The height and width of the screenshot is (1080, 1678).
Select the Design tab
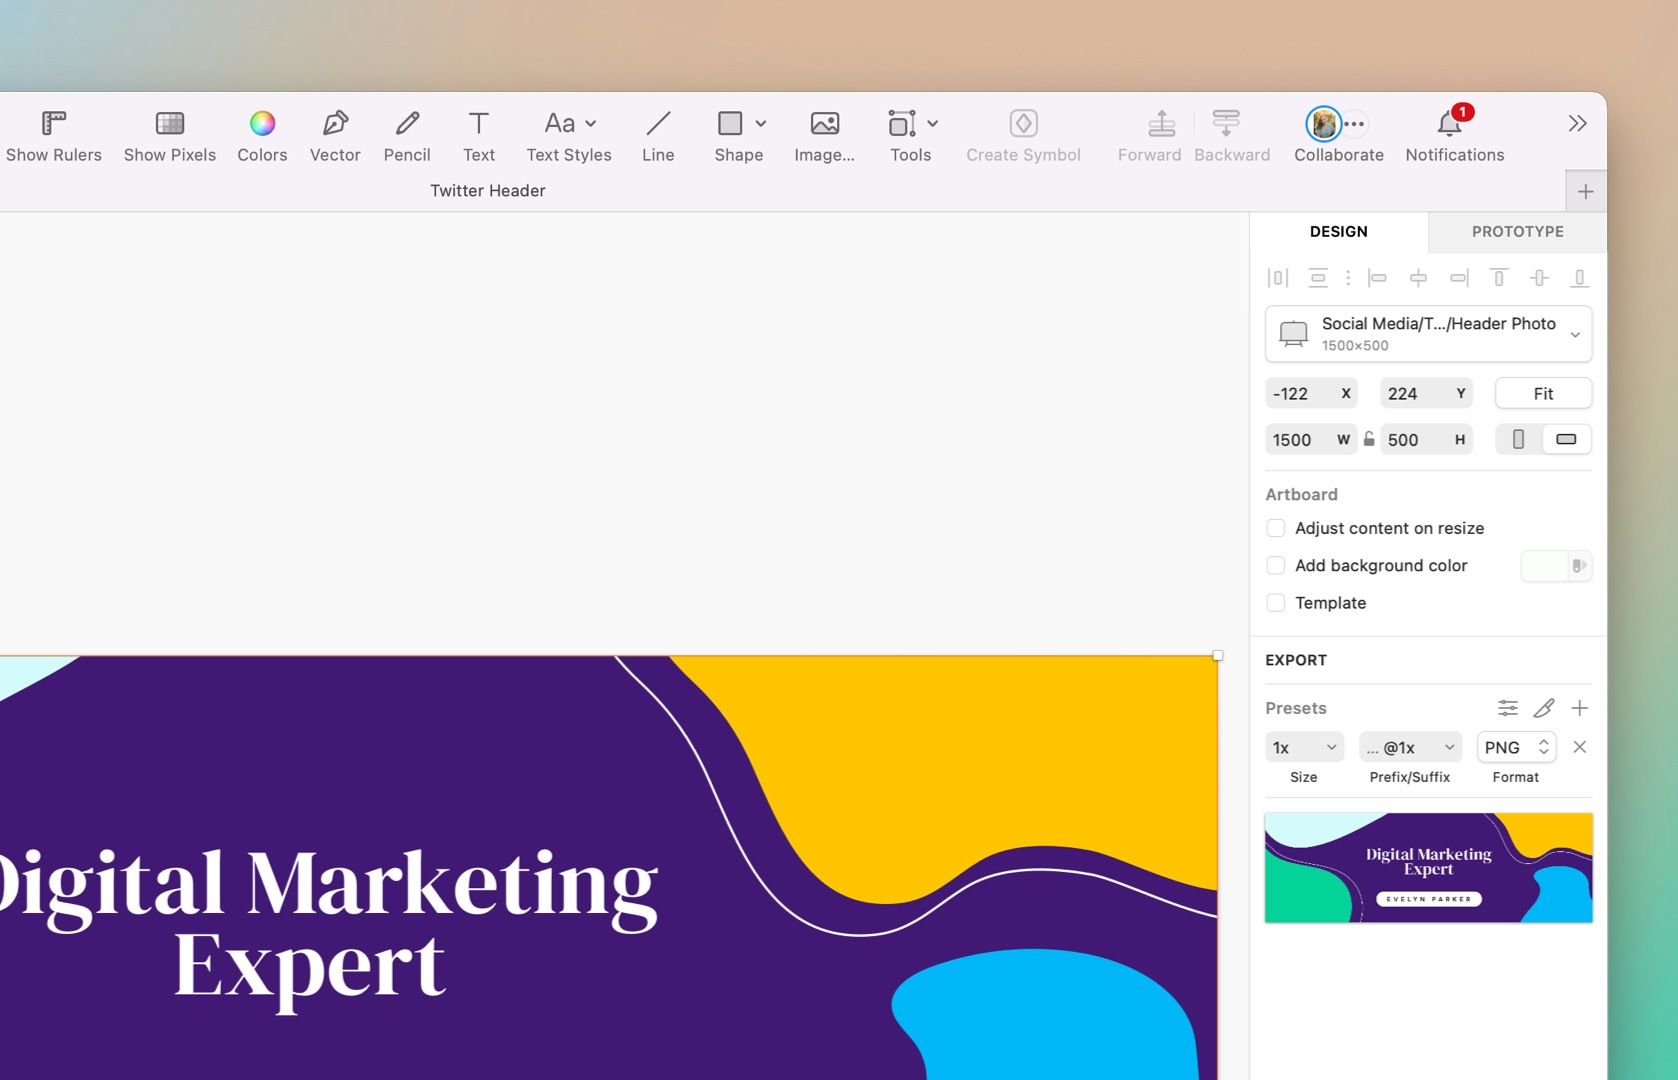click(x=1338, y=231)
